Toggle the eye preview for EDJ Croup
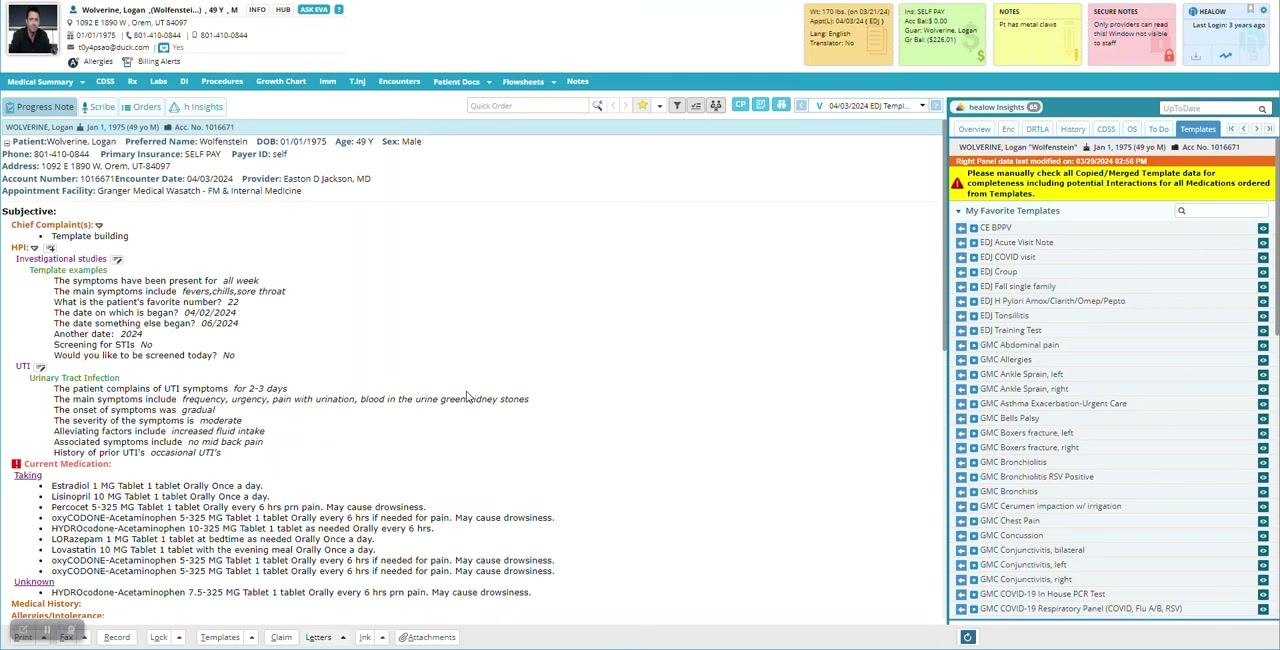 coord(1263,272)
